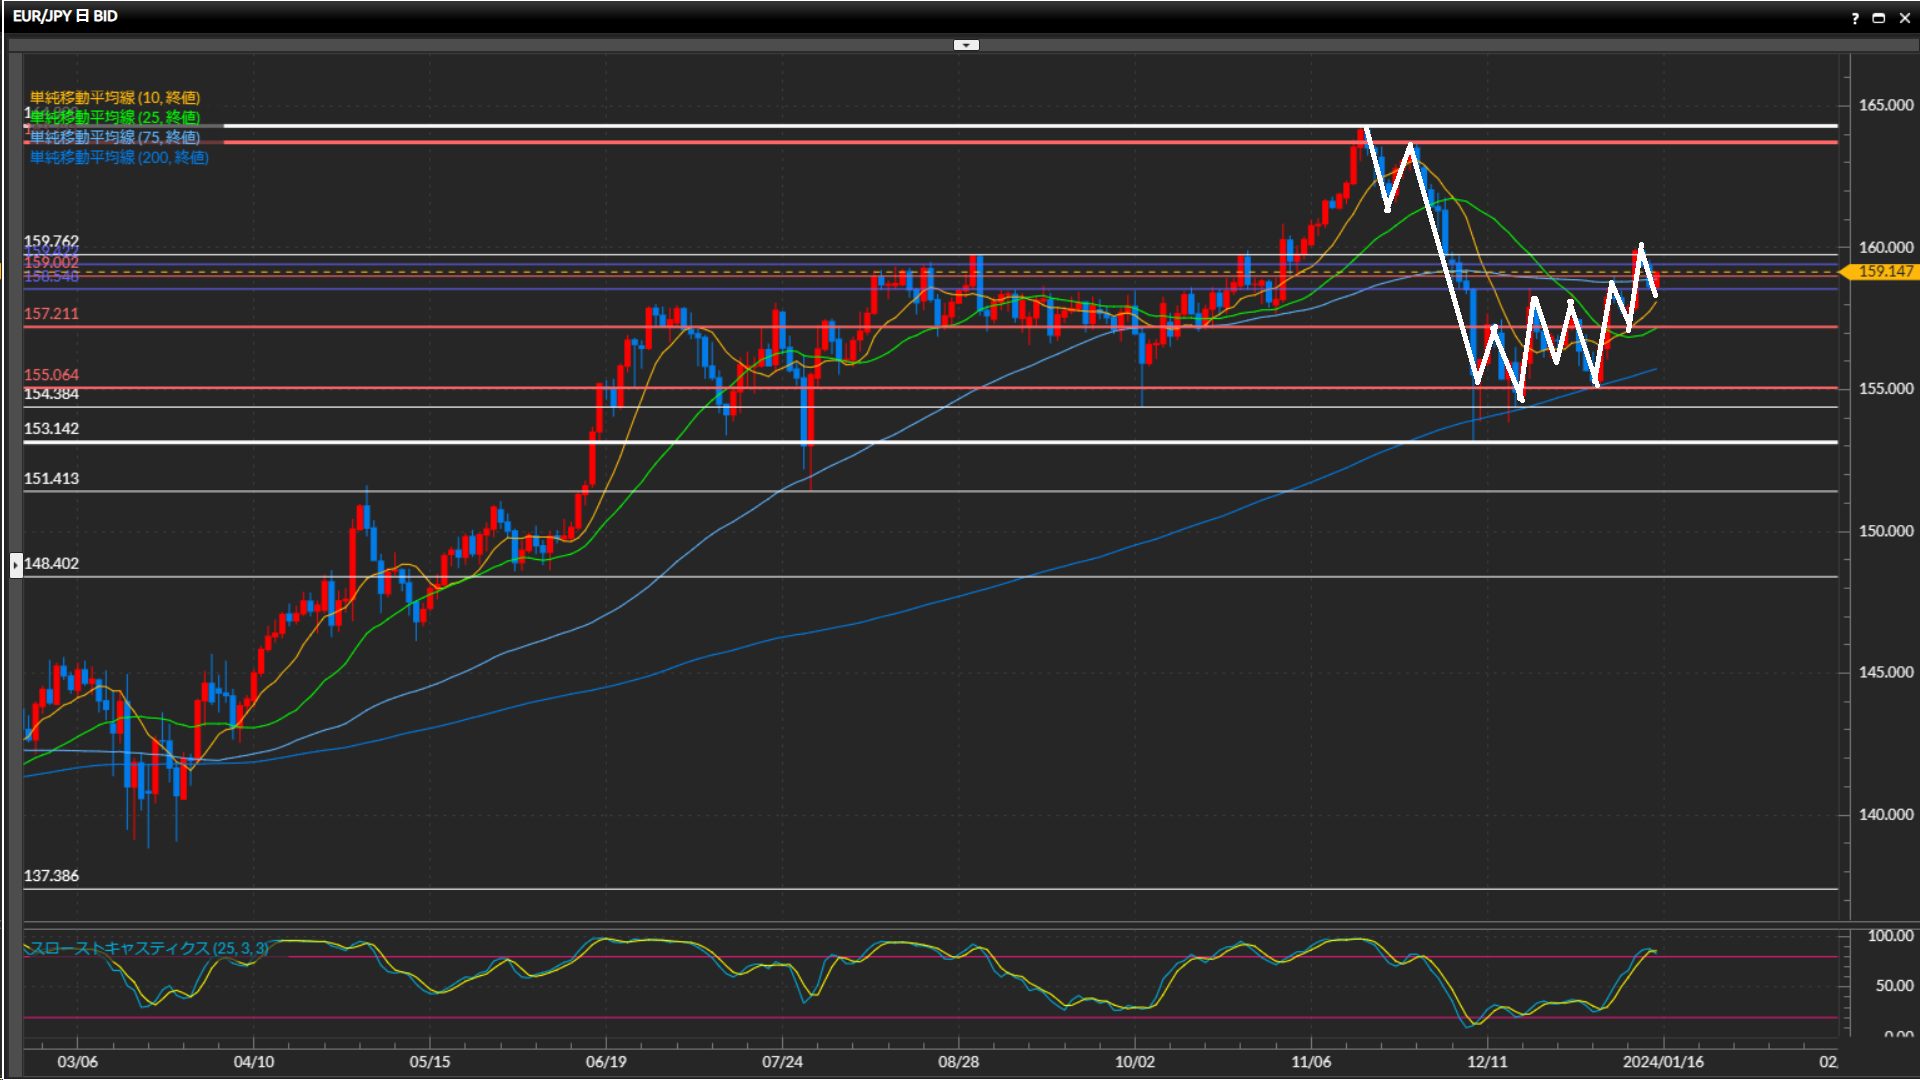The width and height of the screenshot is (1920, 1080).
Task: Click the EUR/JPY BID chart title
Action: point(65,16)
